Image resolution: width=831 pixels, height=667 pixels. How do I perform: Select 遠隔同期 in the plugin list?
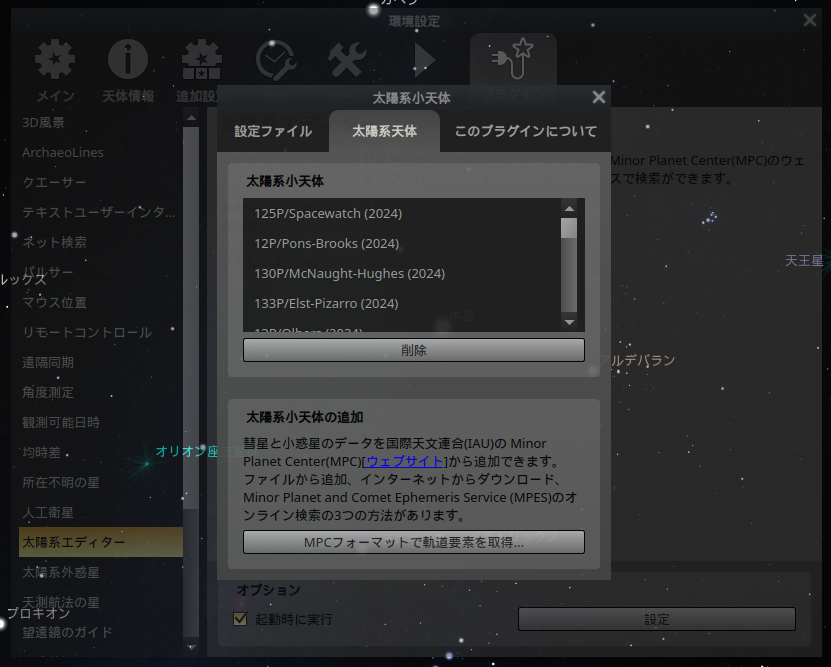pos(101,362)
